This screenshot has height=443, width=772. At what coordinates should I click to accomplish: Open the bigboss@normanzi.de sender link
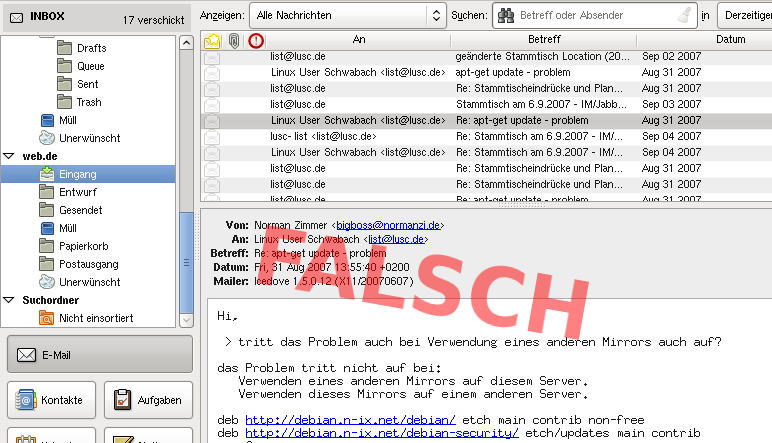(x=388, y=226)
